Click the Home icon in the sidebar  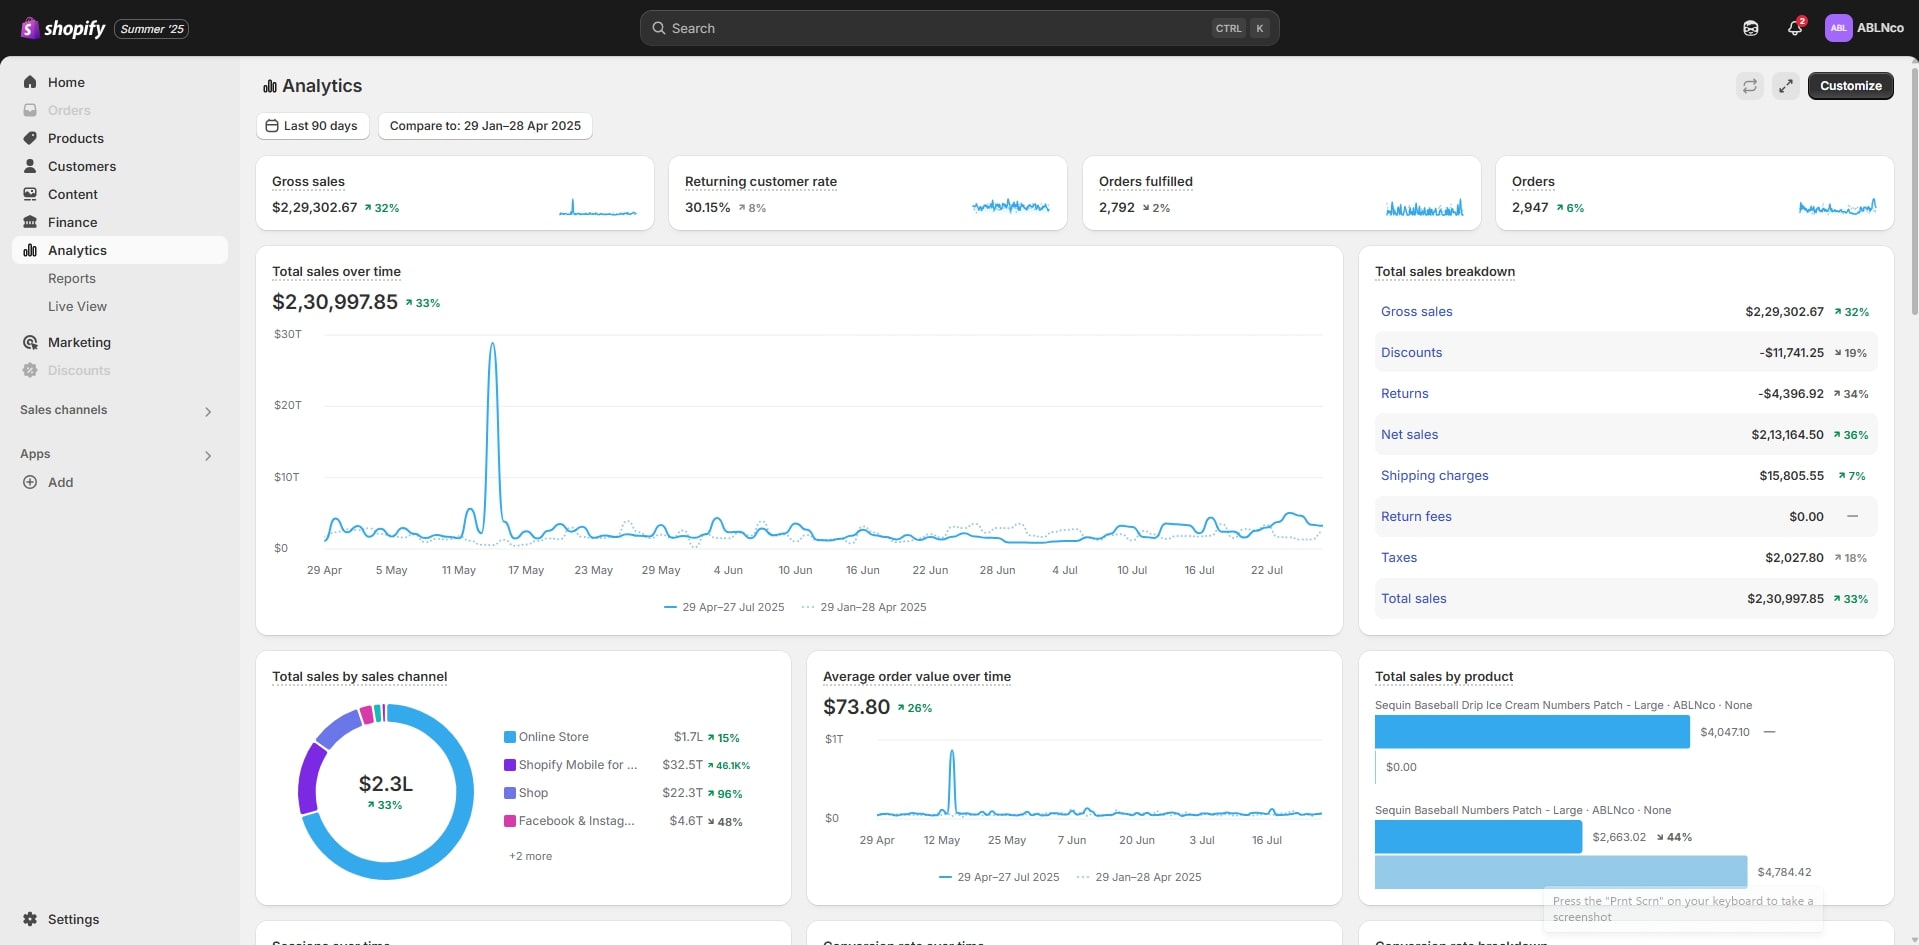(x=30, y=82)
